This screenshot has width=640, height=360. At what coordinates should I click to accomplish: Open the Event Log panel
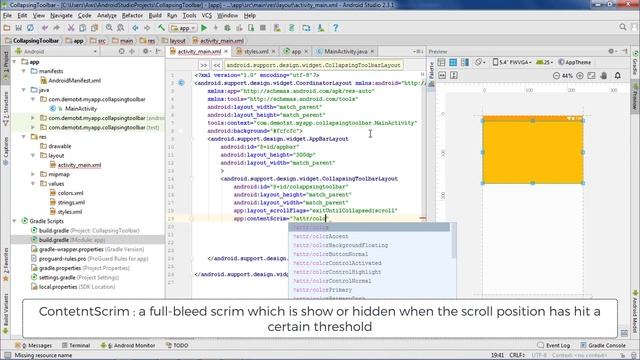(553, 345)
